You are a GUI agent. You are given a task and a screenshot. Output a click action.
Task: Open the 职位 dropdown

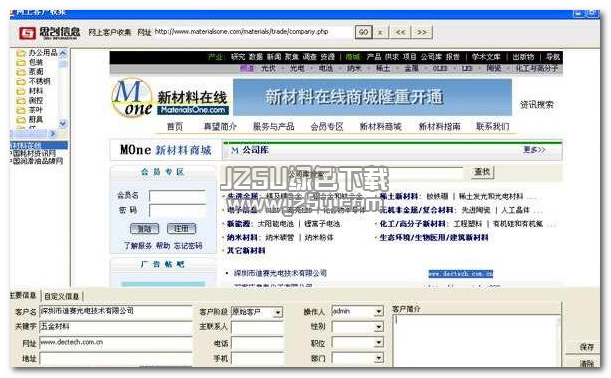tap(378, 343)
